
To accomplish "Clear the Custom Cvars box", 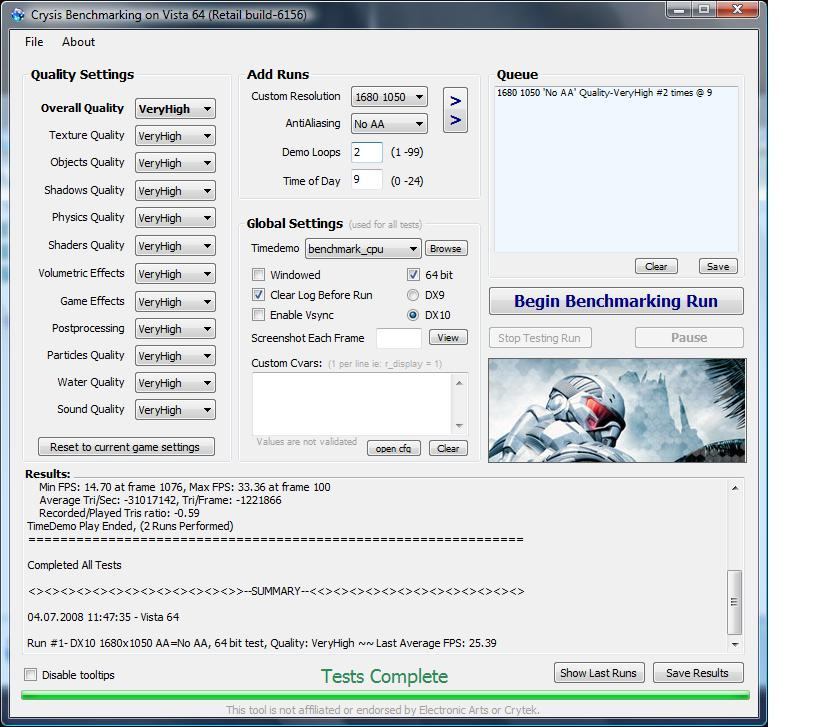I will [x=448, y=448].
